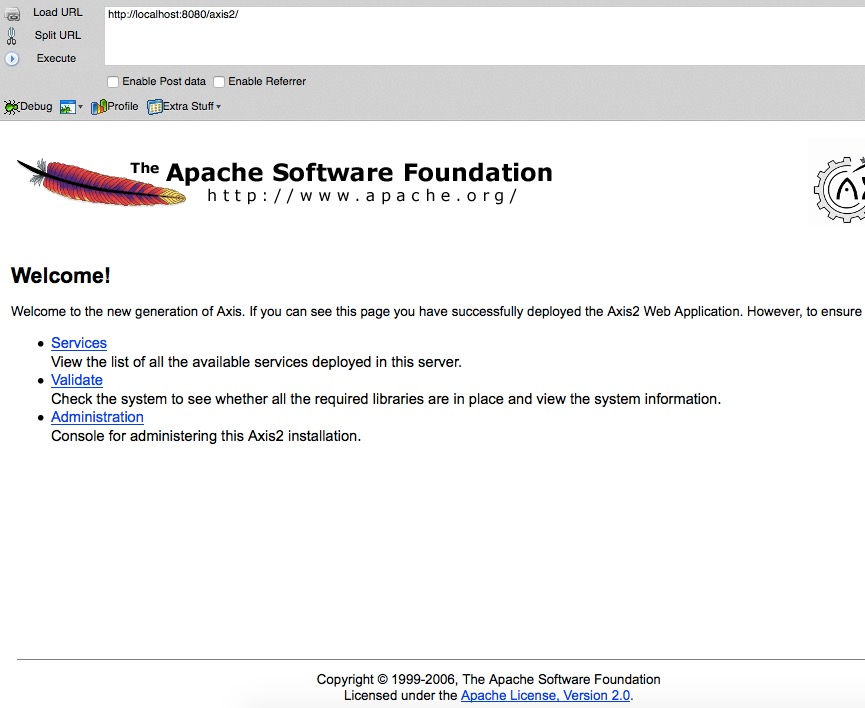Open the Extra Stuff menu

[184, 107]
